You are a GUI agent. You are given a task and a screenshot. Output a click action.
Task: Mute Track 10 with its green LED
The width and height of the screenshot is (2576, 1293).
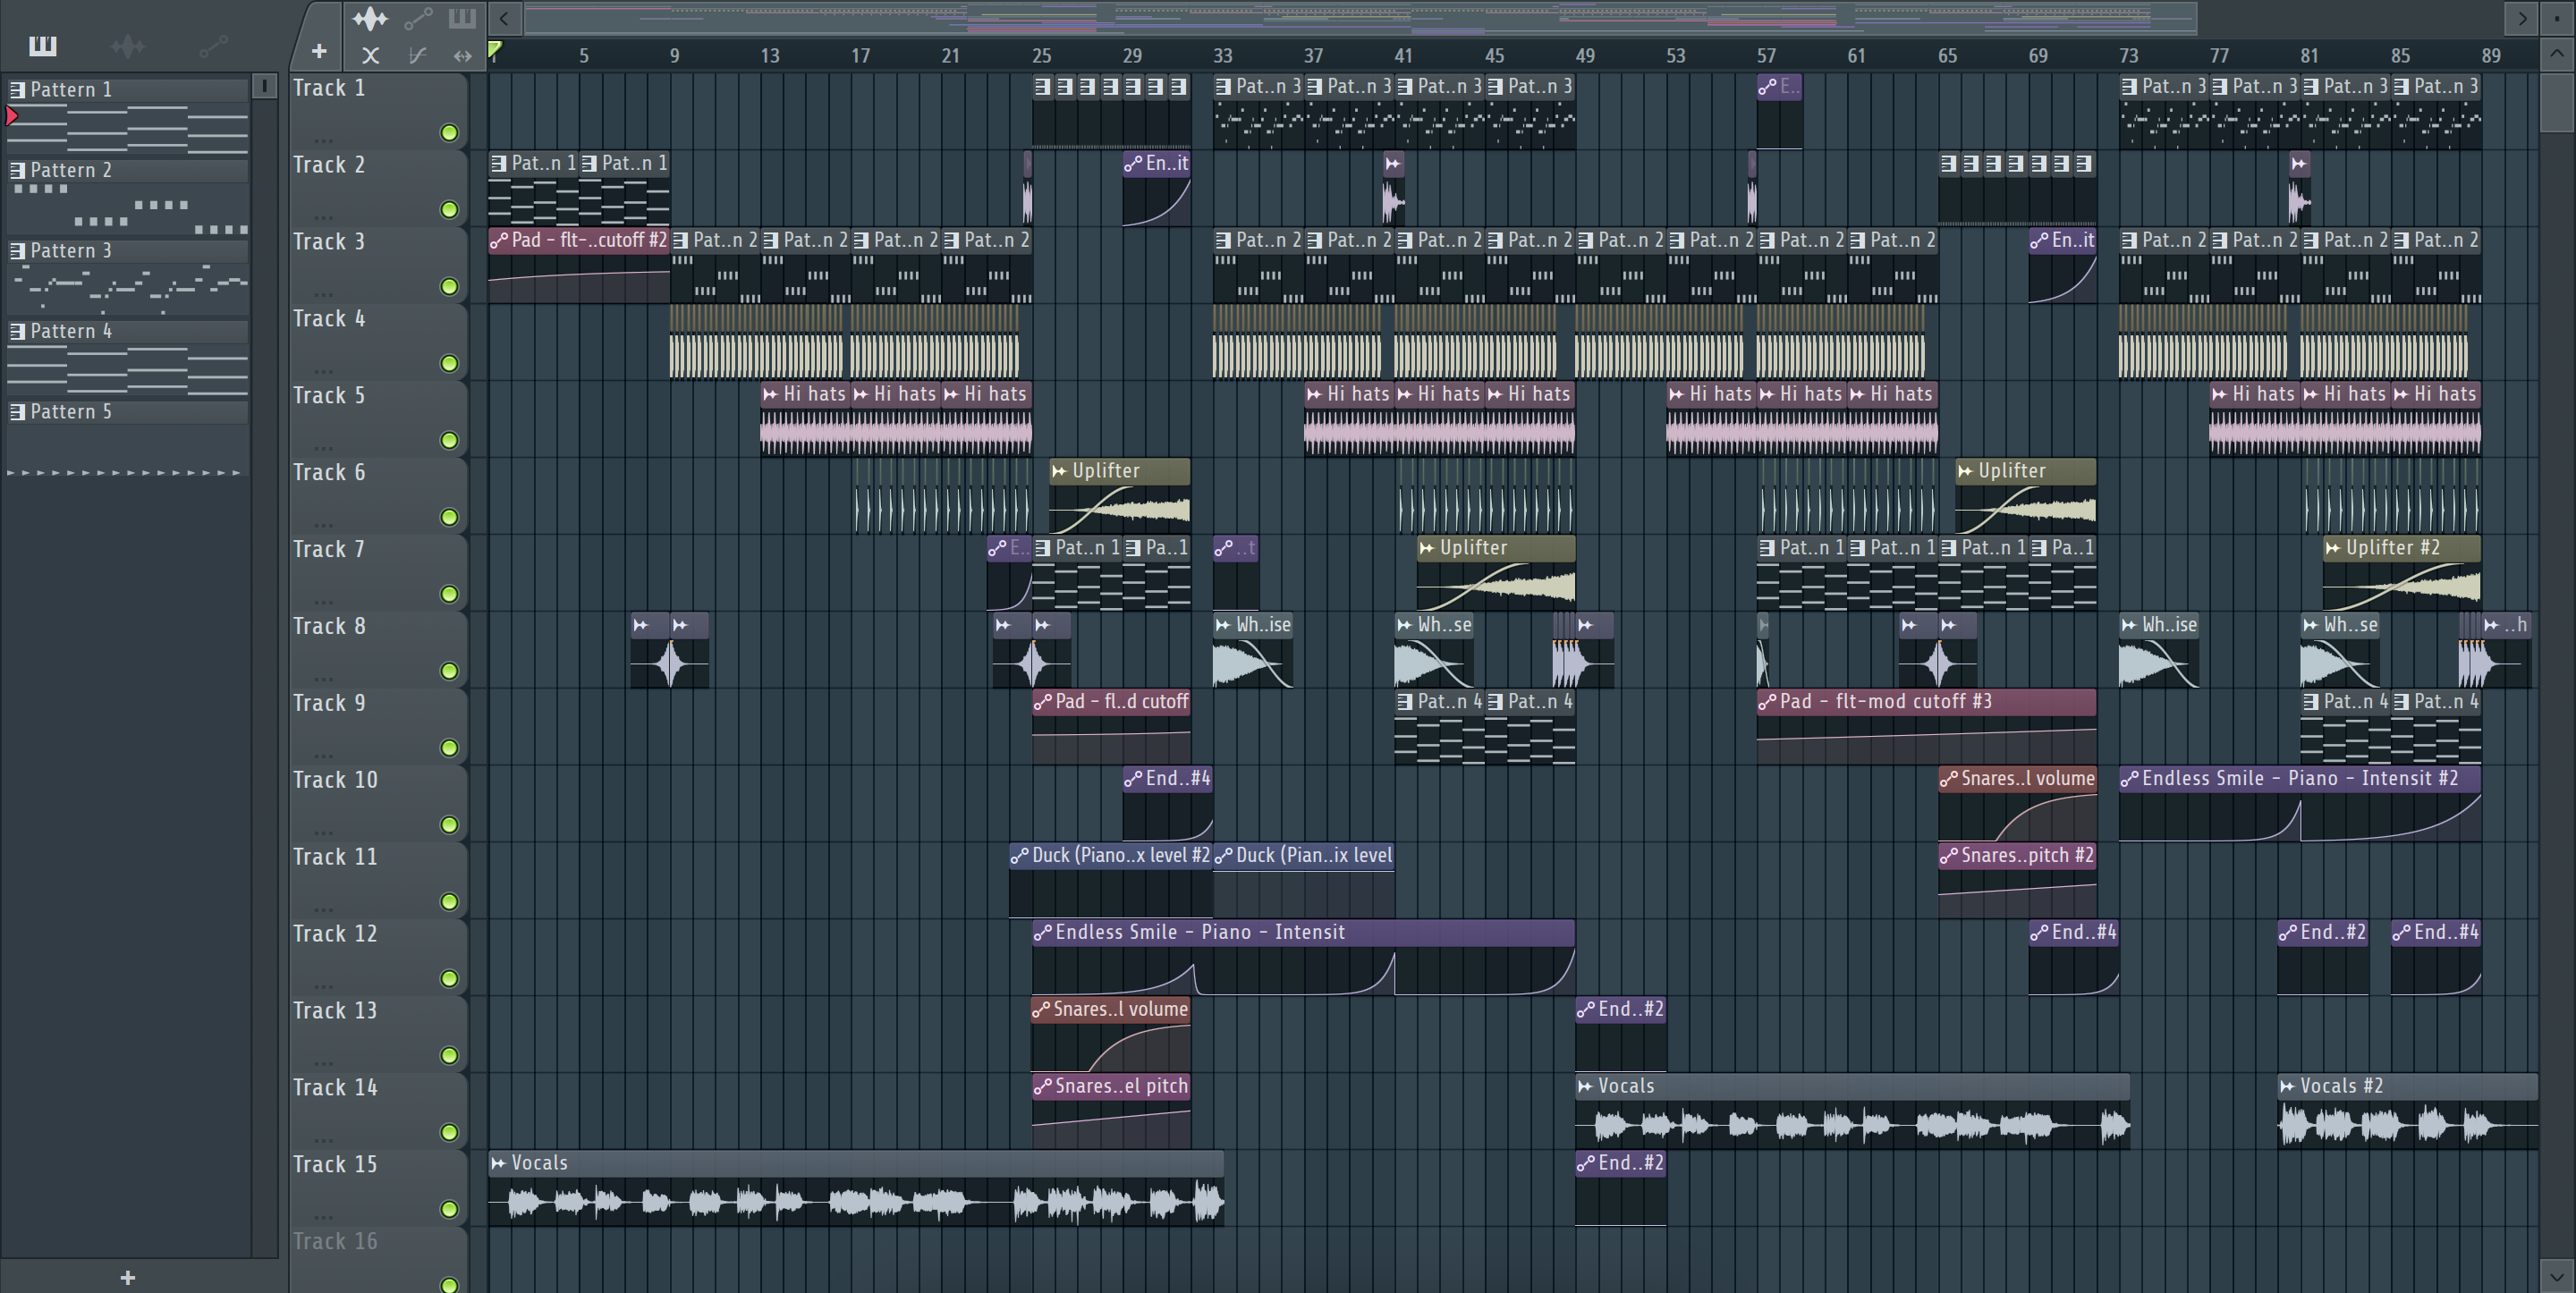[x=449, y=825]
